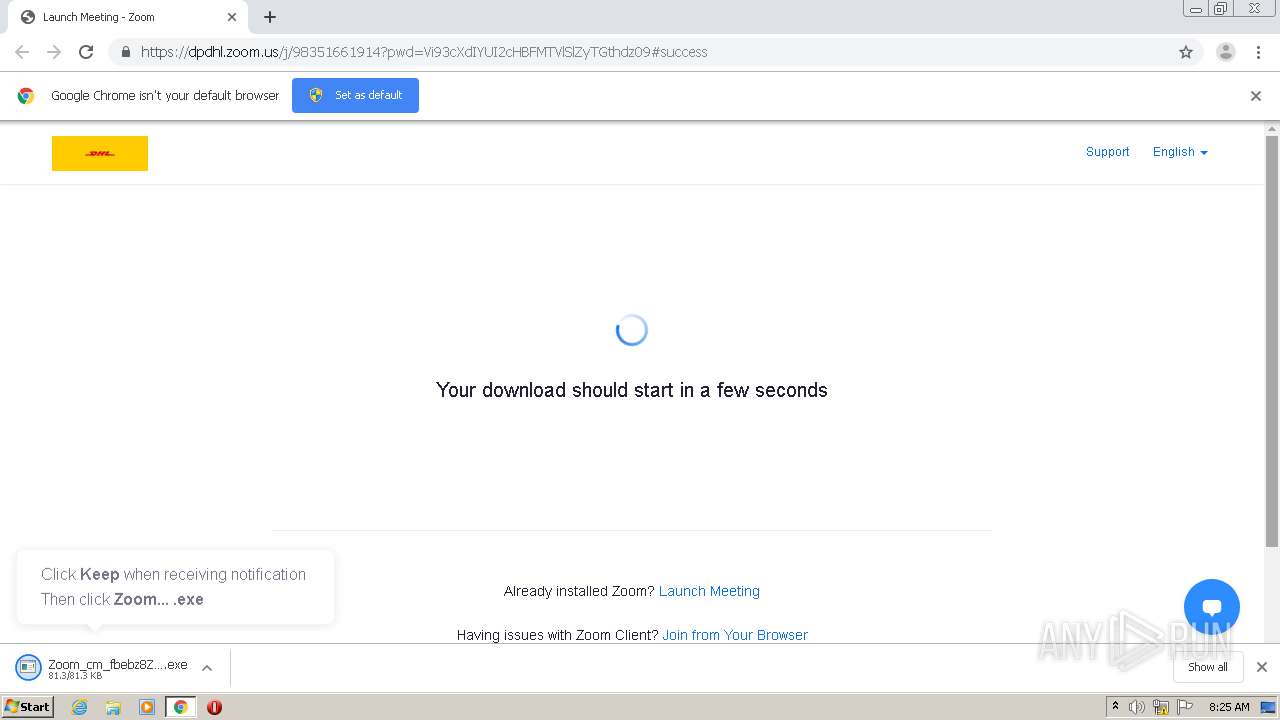Expand the English language dropdown
Viewport: 1280px width, 720px height.
(1180, 152)
